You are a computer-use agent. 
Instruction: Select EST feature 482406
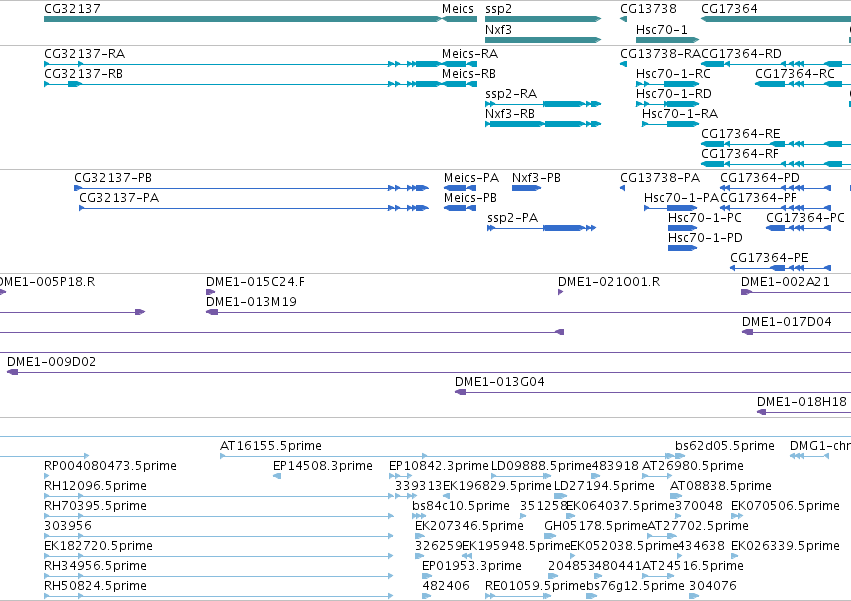click(446, 586)
